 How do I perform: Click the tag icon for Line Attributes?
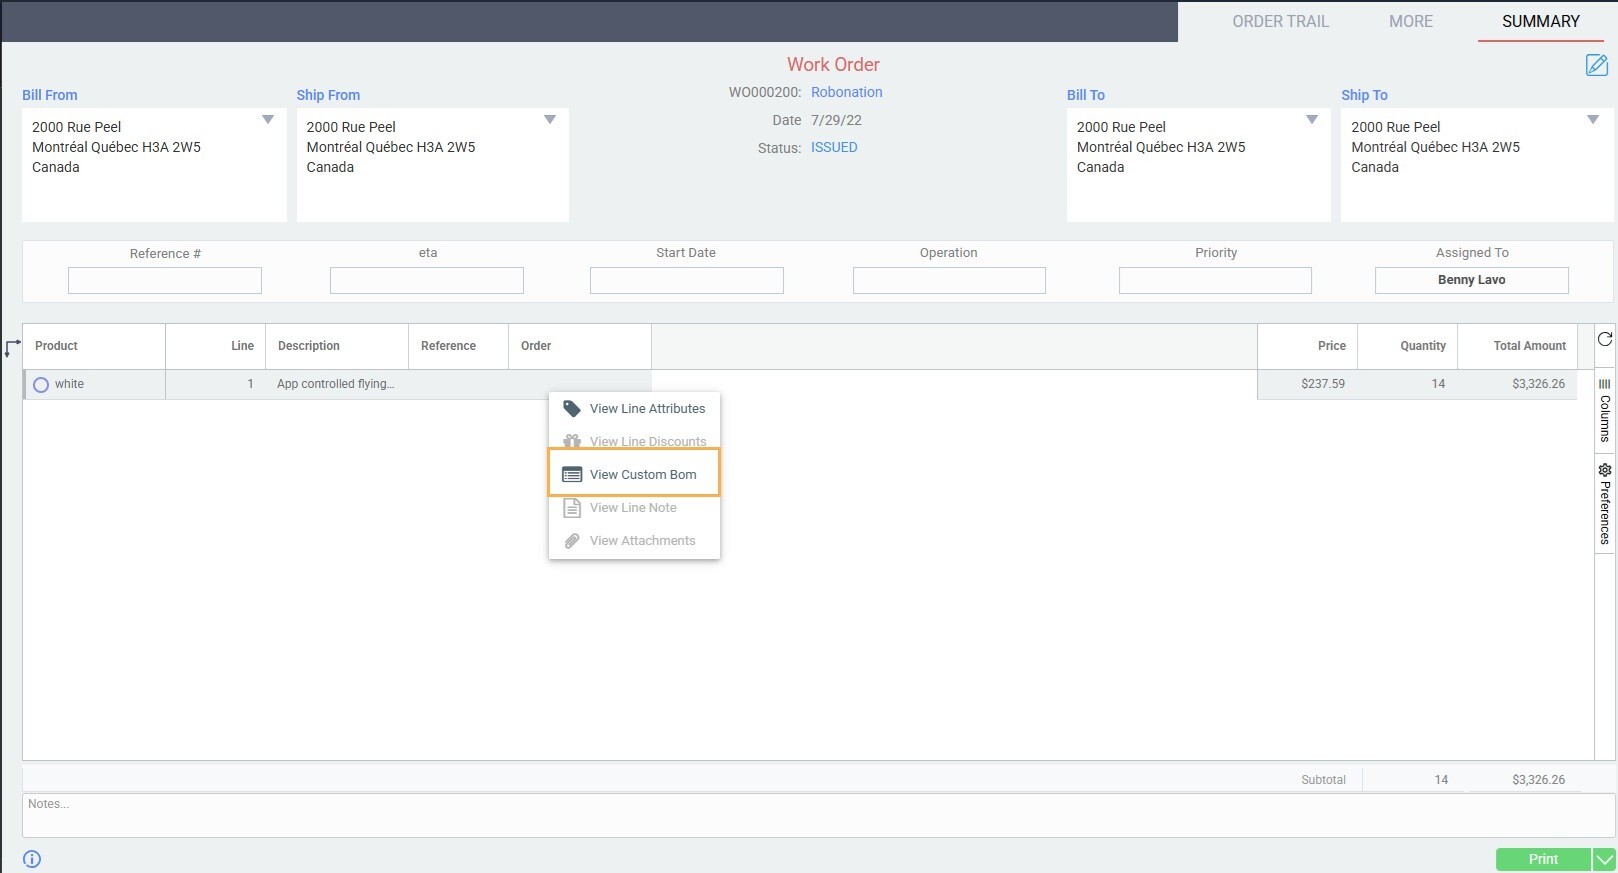coord(572,409)
